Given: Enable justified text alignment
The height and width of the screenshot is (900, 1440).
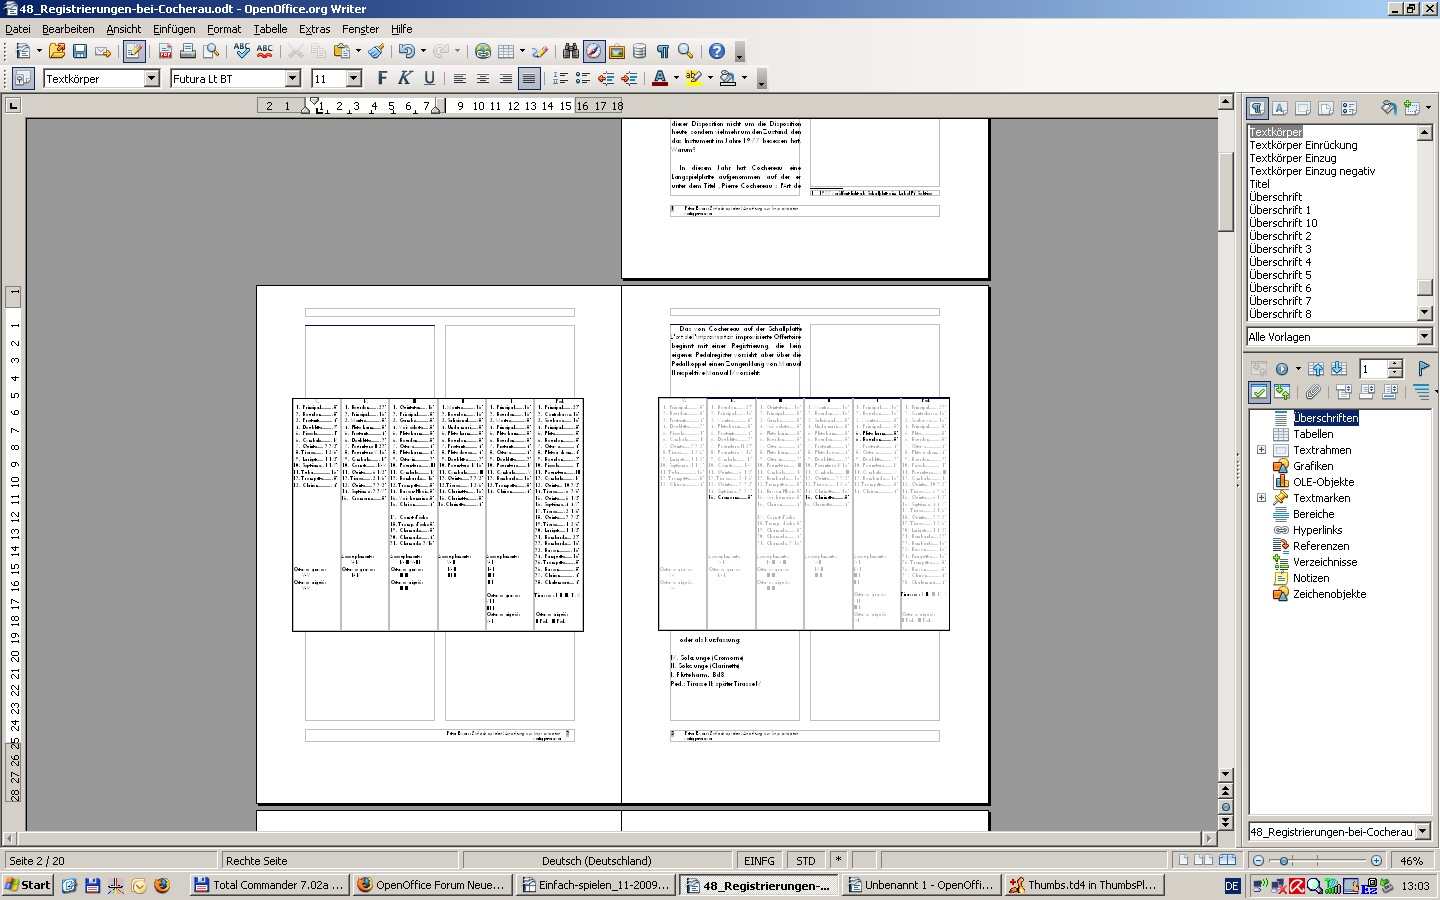Looking at the screenshot, I should click(529, 78).
